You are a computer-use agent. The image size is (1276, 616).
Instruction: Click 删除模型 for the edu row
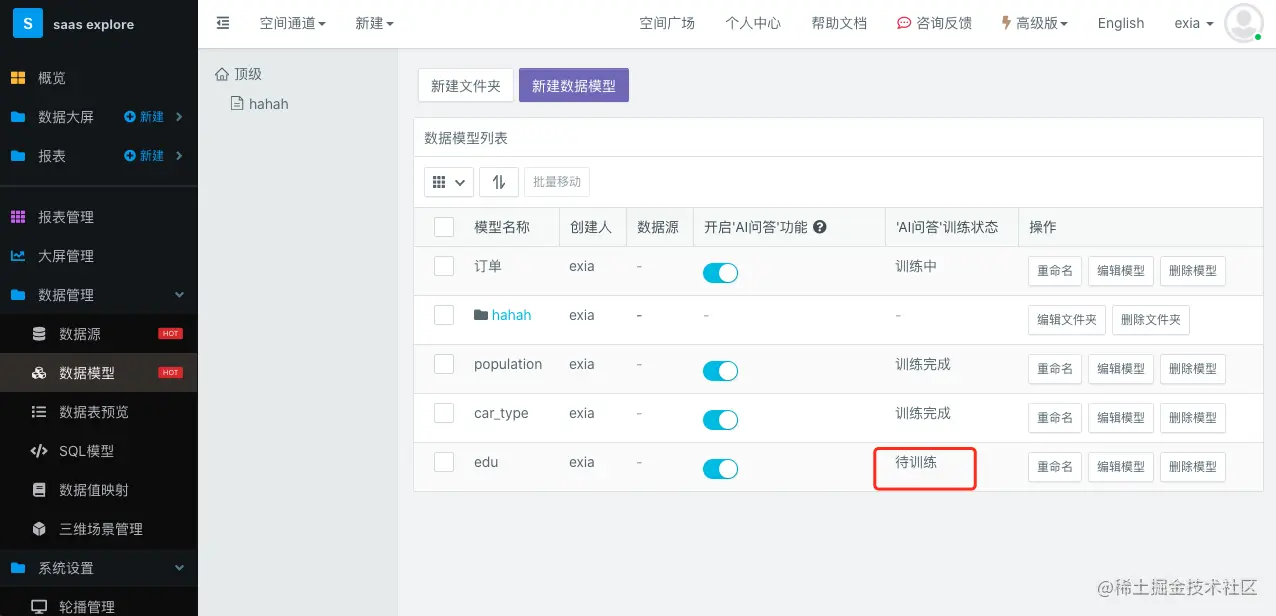(1193, 467)
